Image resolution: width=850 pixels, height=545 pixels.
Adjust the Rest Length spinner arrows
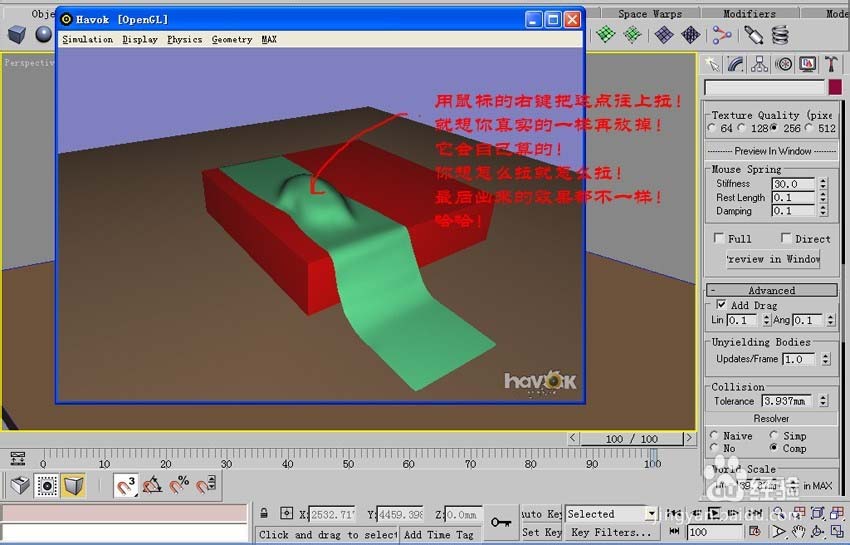823,197
